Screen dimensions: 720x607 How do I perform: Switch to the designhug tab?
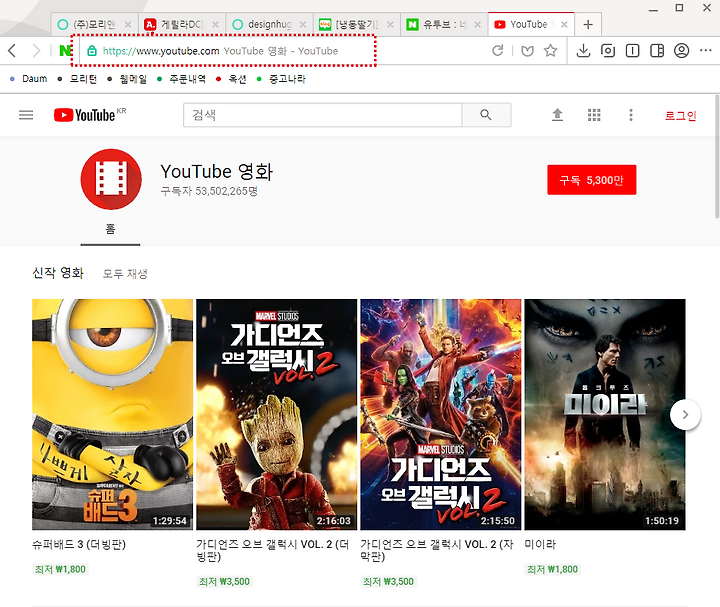tap(269, 24)
